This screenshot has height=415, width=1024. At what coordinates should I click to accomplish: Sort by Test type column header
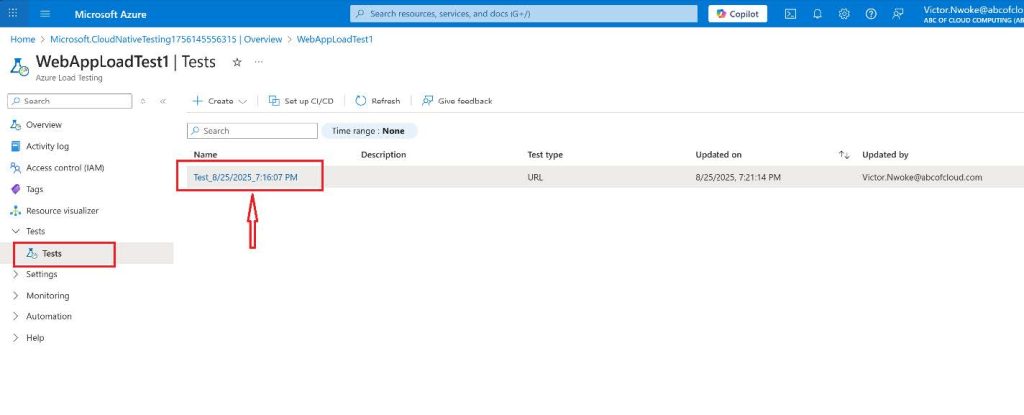pyautogui.click(x=545, y=155)
